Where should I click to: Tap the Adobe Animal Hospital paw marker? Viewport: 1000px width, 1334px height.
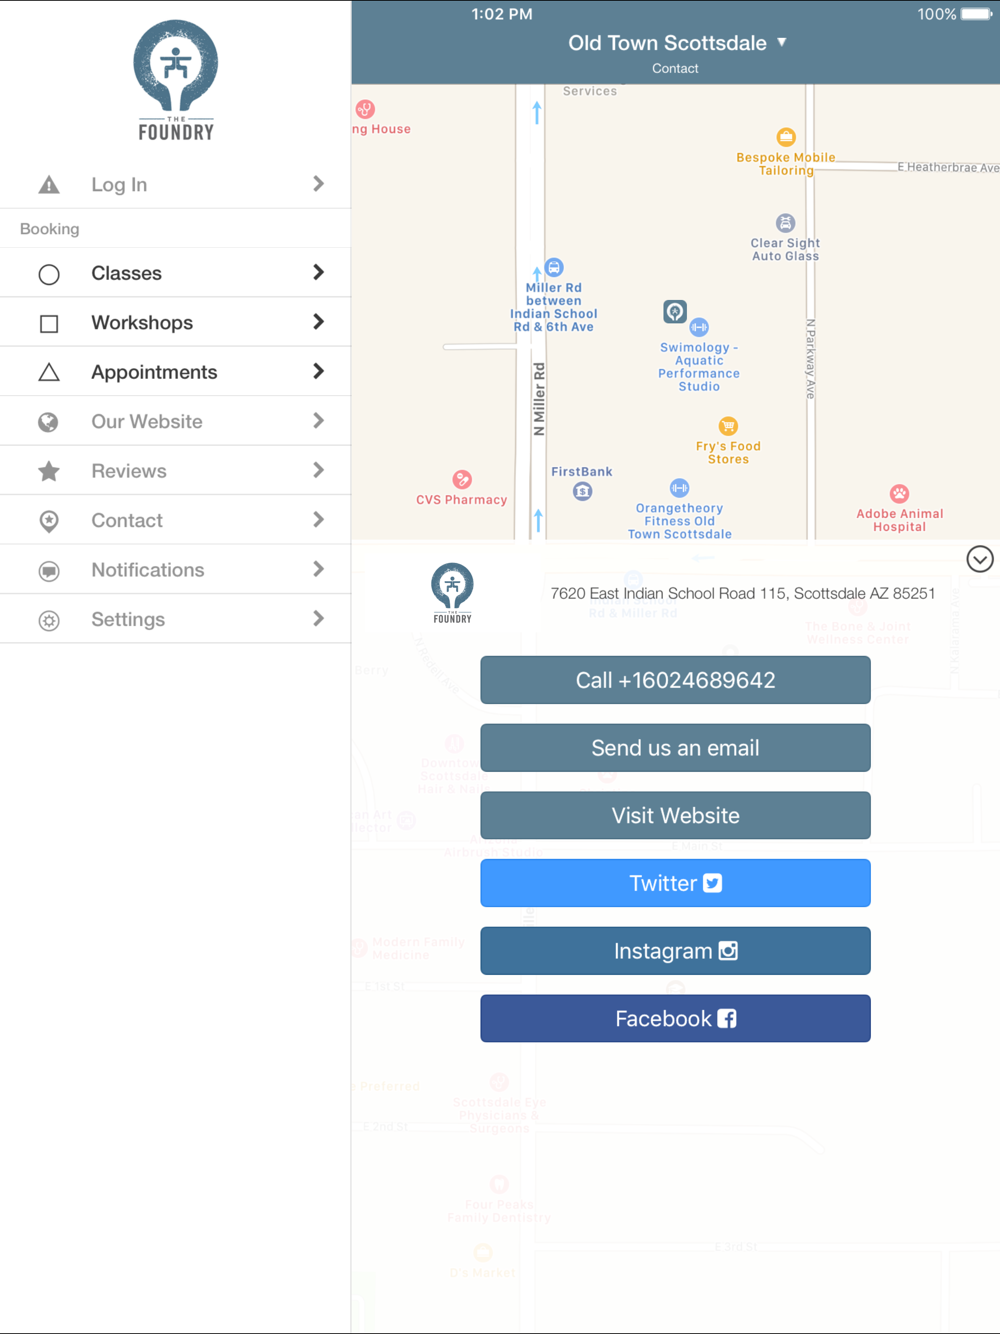[900, 493]
